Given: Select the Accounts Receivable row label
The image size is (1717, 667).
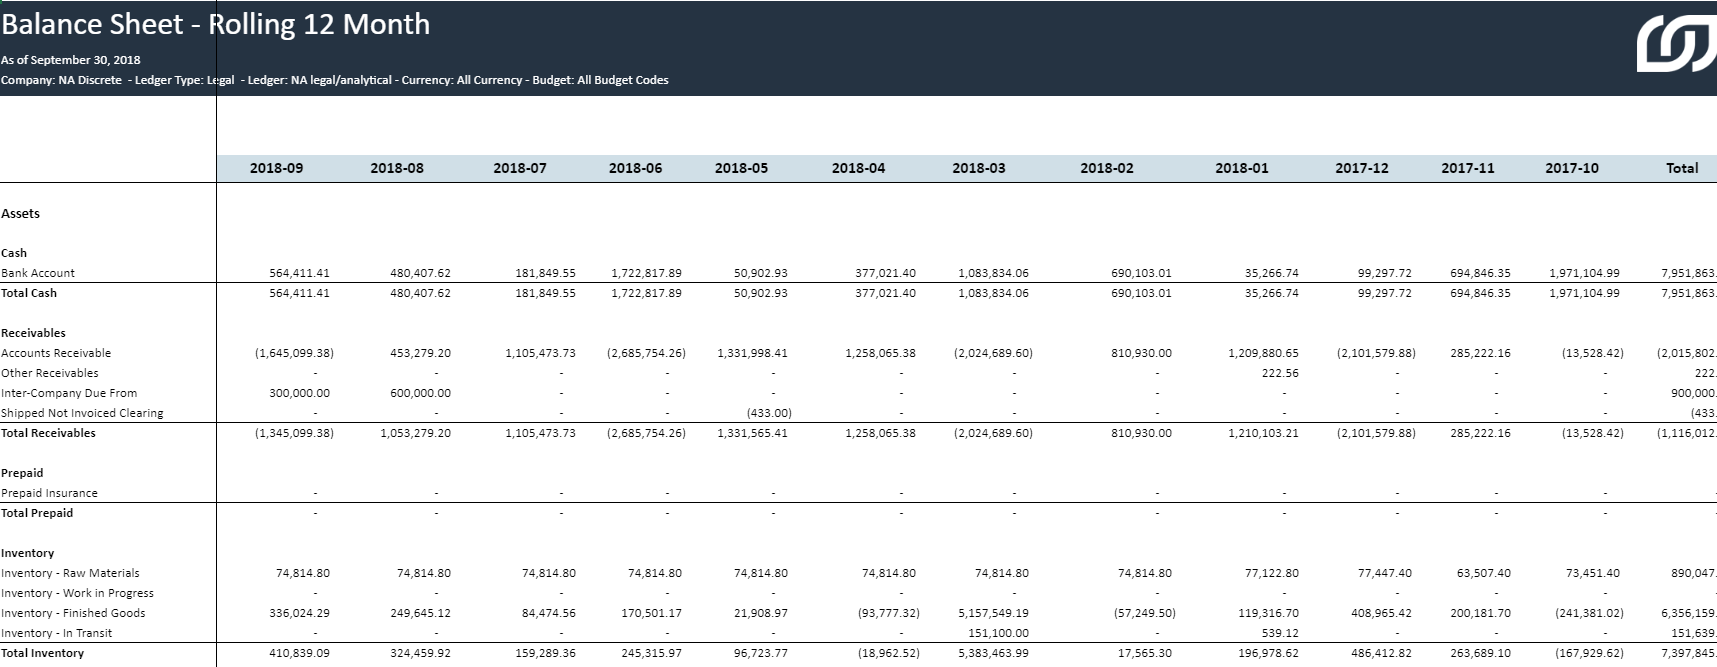Looking at the screenshot, I should point(56,353).
